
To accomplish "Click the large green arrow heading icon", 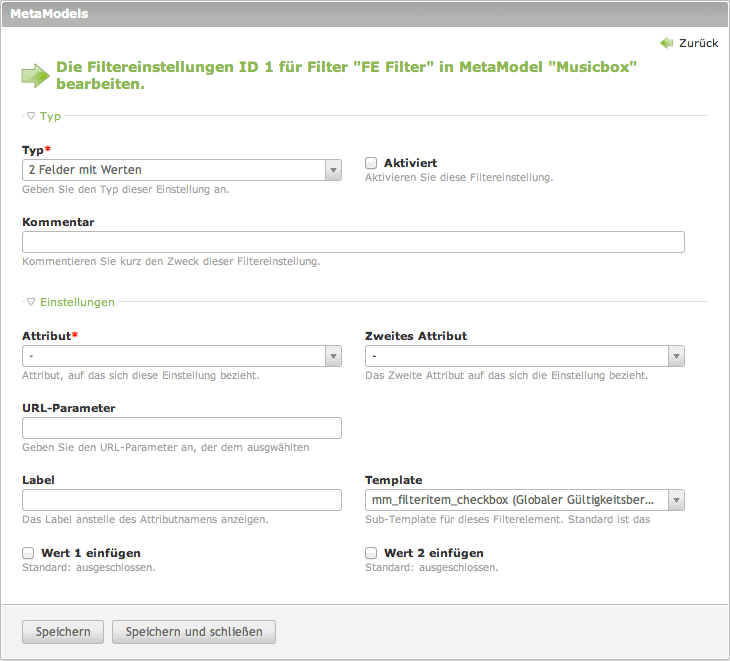I will (x=35, y=75).
